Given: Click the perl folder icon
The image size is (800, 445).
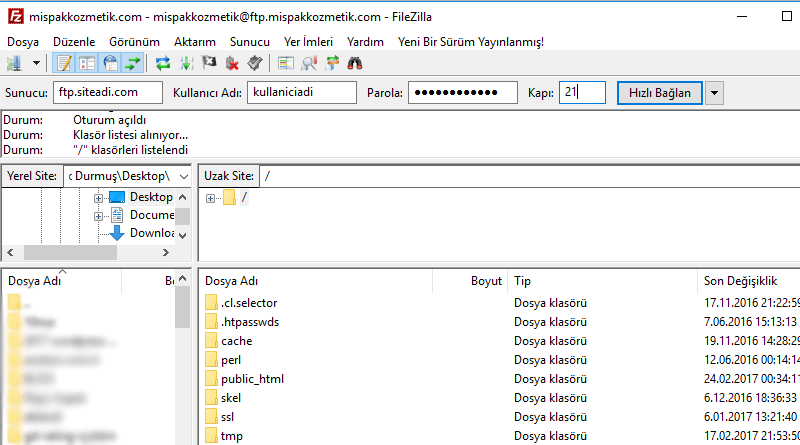Looking at the screenshot, I should tap(211, 360).
